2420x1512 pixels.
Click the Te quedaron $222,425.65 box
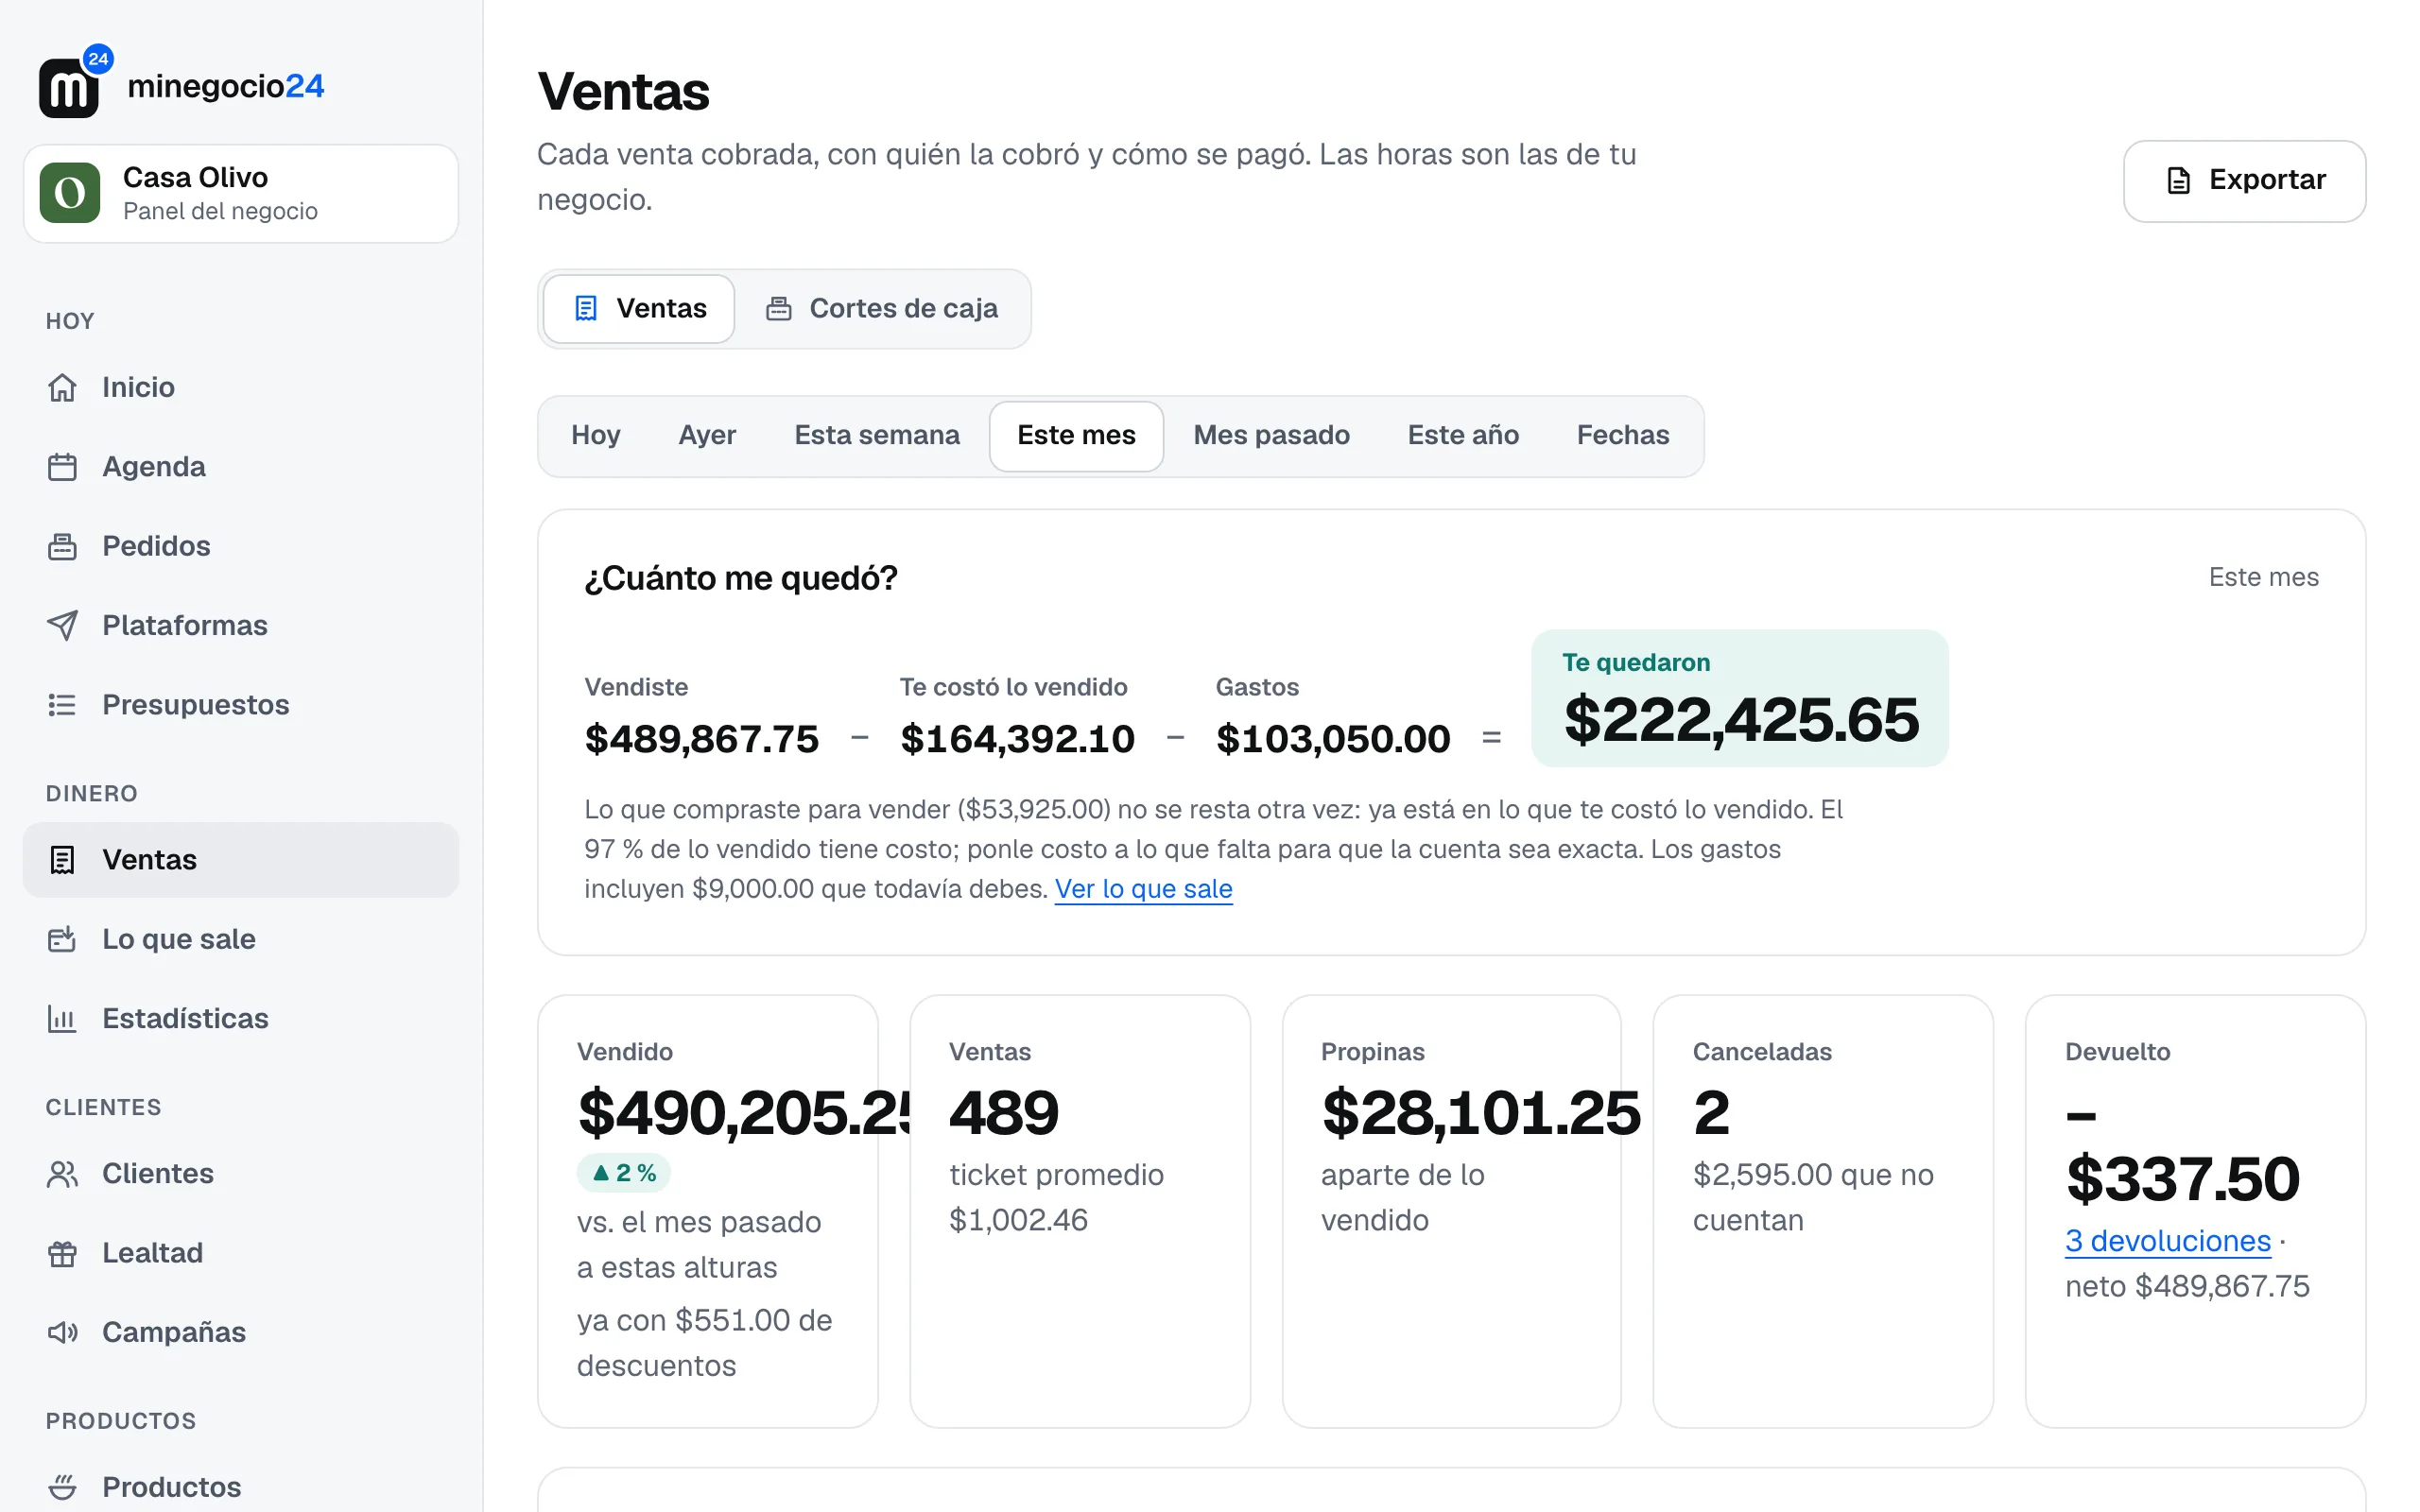(x=1739, y=698)
